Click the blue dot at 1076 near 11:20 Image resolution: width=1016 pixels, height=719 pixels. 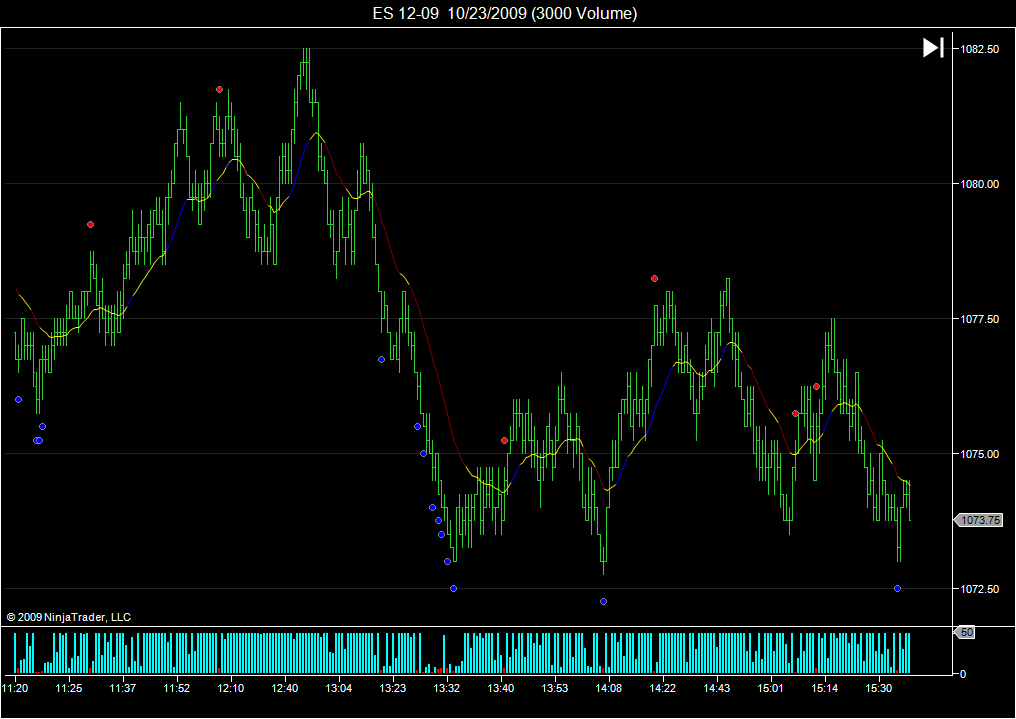click(19, 400)
